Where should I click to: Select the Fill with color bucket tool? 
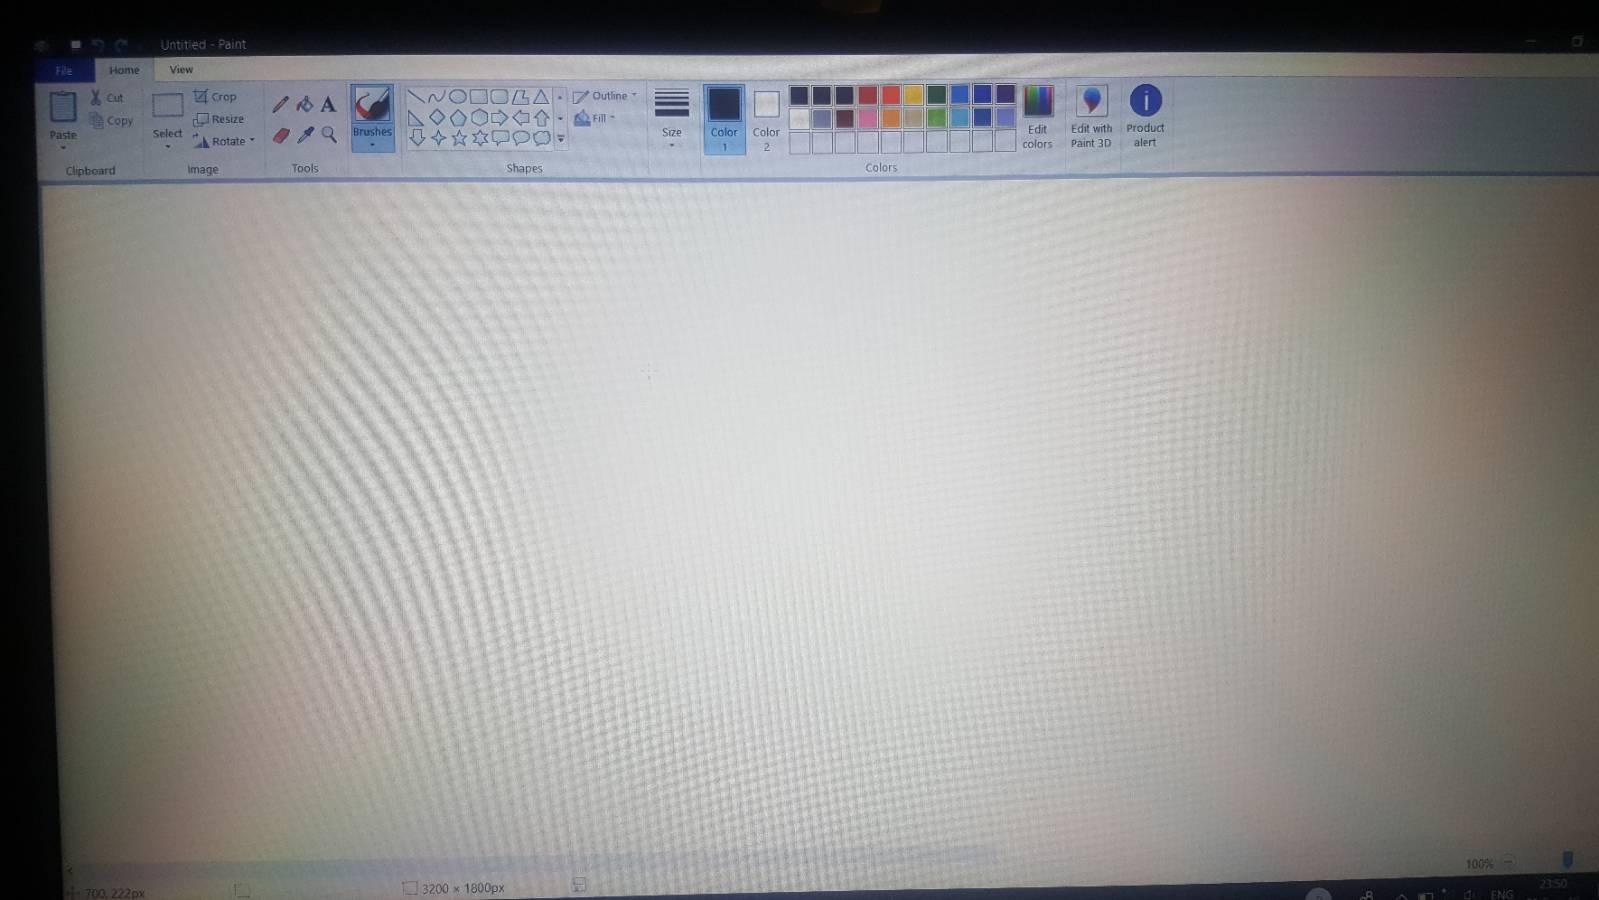coord(305,104)
